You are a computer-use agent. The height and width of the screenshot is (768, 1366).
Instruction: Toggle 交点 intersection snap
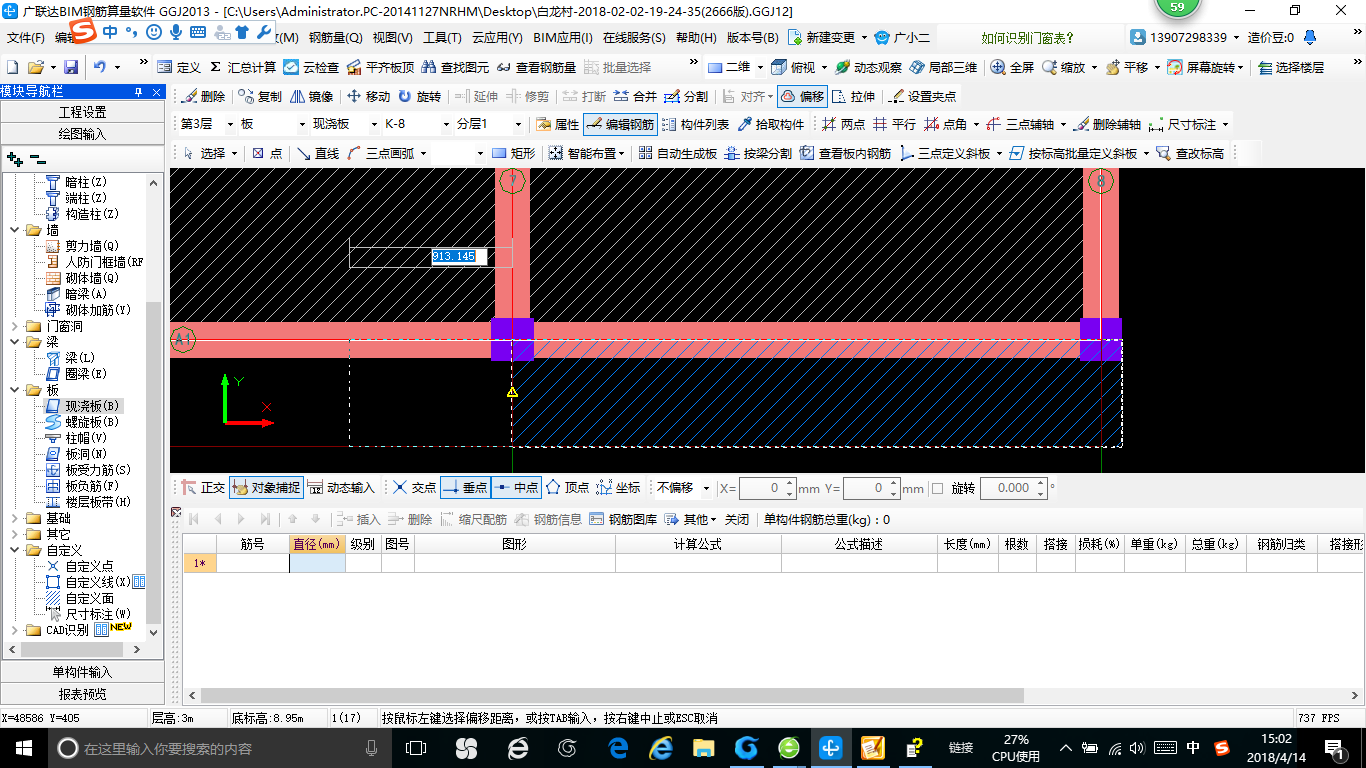[414, 488]
